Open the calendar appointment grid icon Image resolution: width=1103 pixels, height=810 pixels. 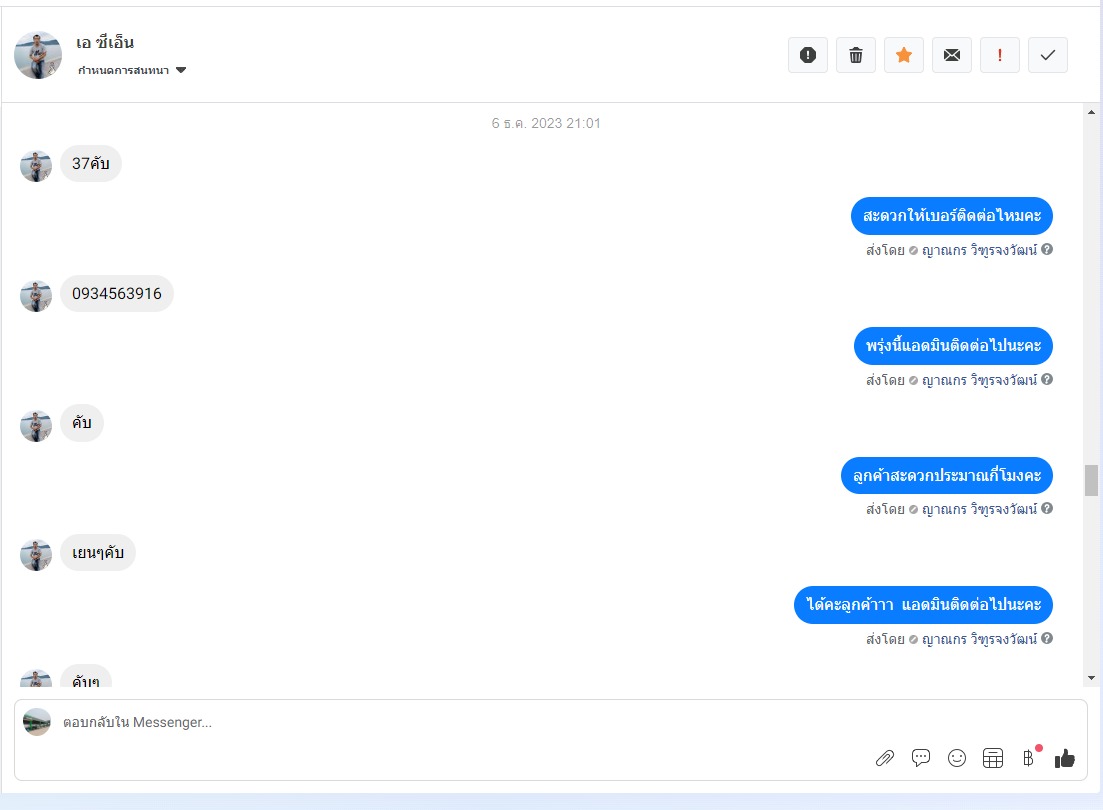click(993, 758)
